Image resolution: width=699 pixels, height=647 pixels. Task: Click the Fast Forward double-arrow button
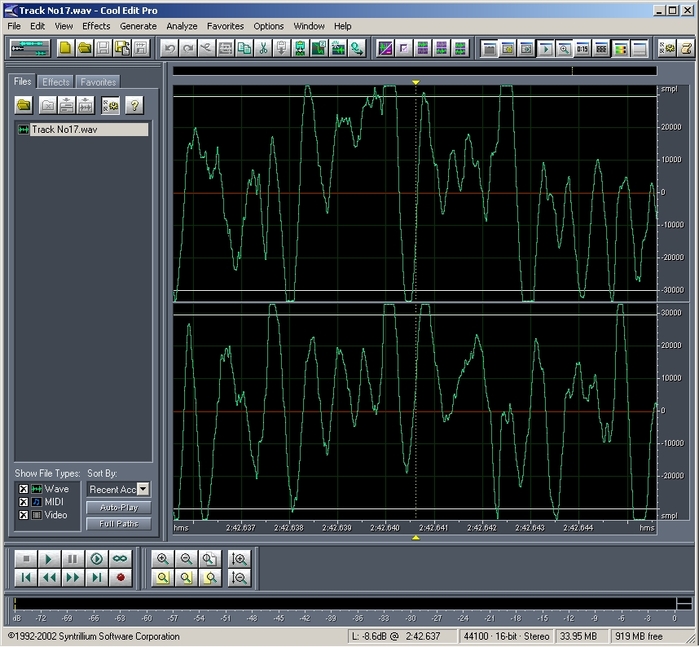pyautogui.click(x=72, y=578)
